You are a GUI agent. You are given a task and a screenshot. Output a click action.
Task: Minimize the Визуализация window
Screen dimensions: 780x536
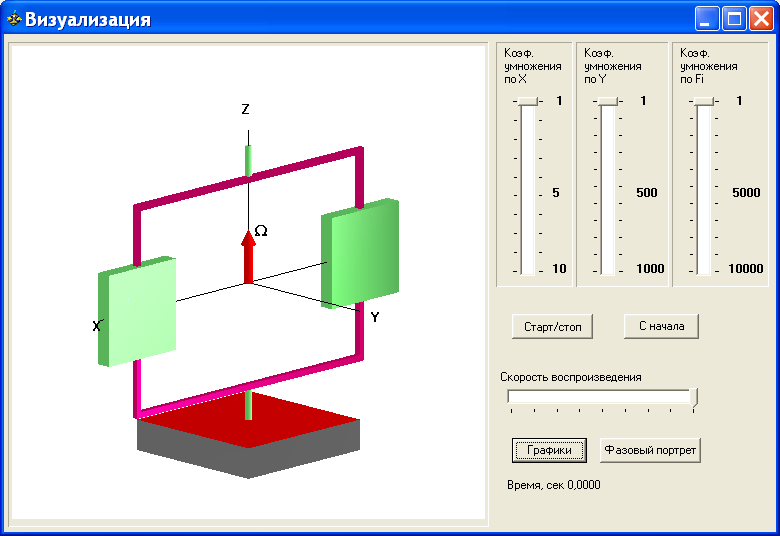pyautogui.click(x=707, y=19)
